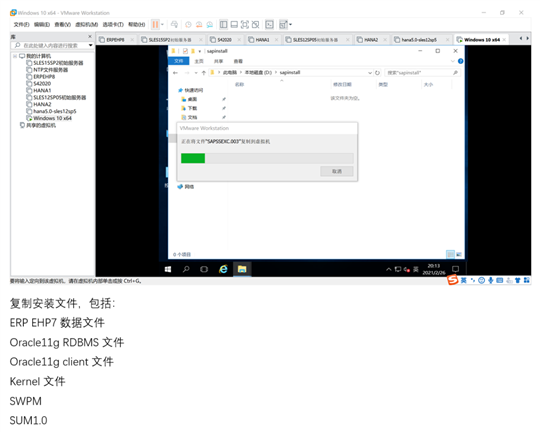Click the sapinstall search box

point(423,73)
